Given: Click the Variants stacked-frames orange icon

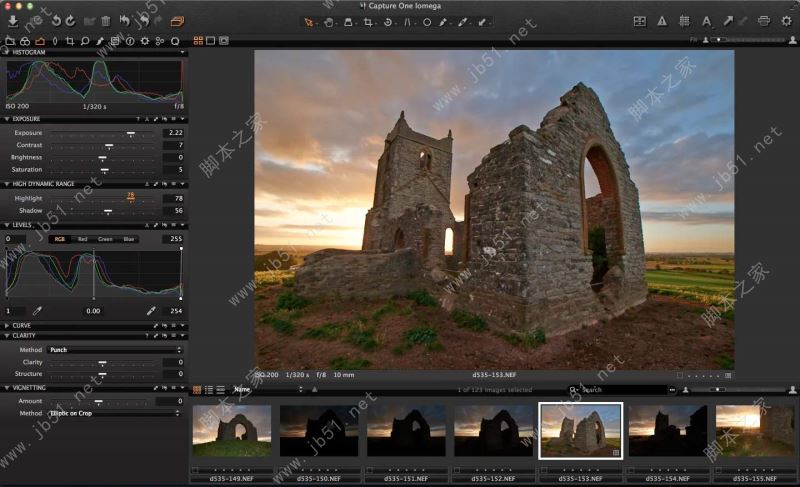Looking at the screenshot, I should [177, 21].
